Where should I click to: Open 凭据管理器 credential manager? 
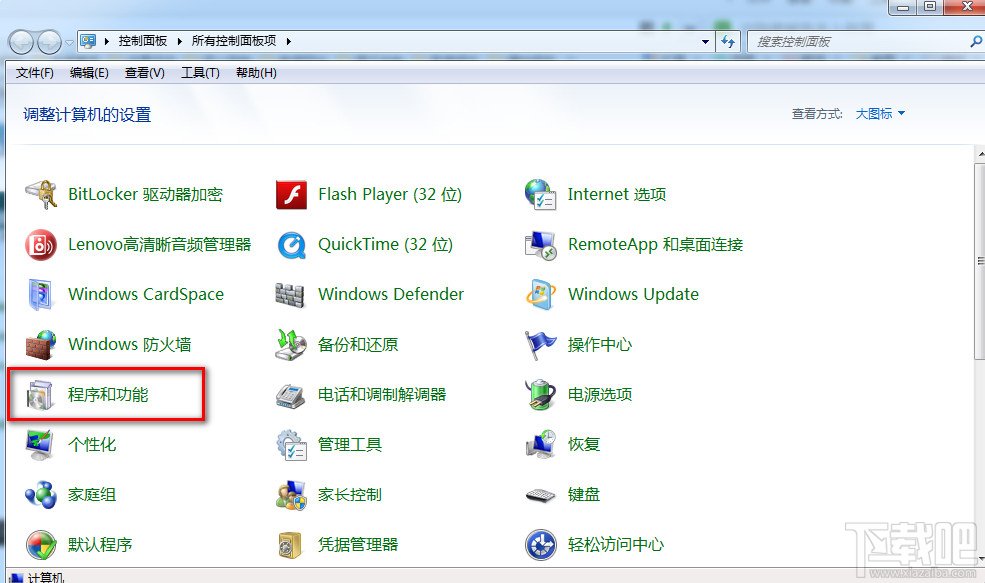360,544
